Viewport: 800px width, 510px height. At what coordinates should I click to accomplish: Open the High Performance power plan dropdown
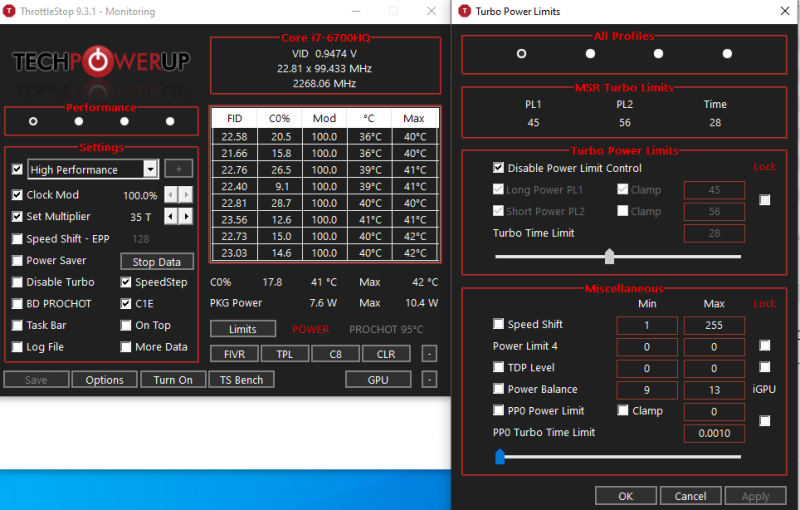pyautogui.click(x=151, y=169)
